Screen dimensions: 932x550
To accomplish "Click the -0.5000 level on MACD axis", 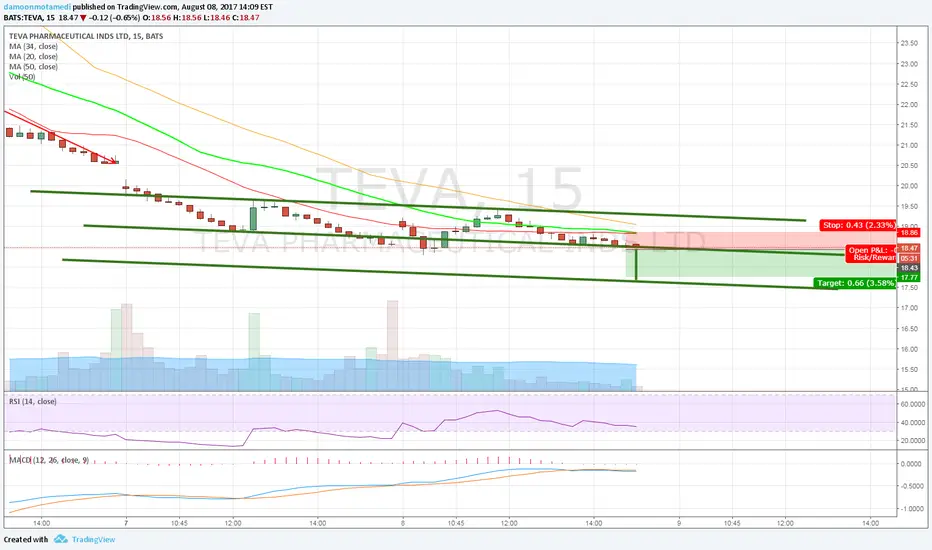I will [911, 486].
